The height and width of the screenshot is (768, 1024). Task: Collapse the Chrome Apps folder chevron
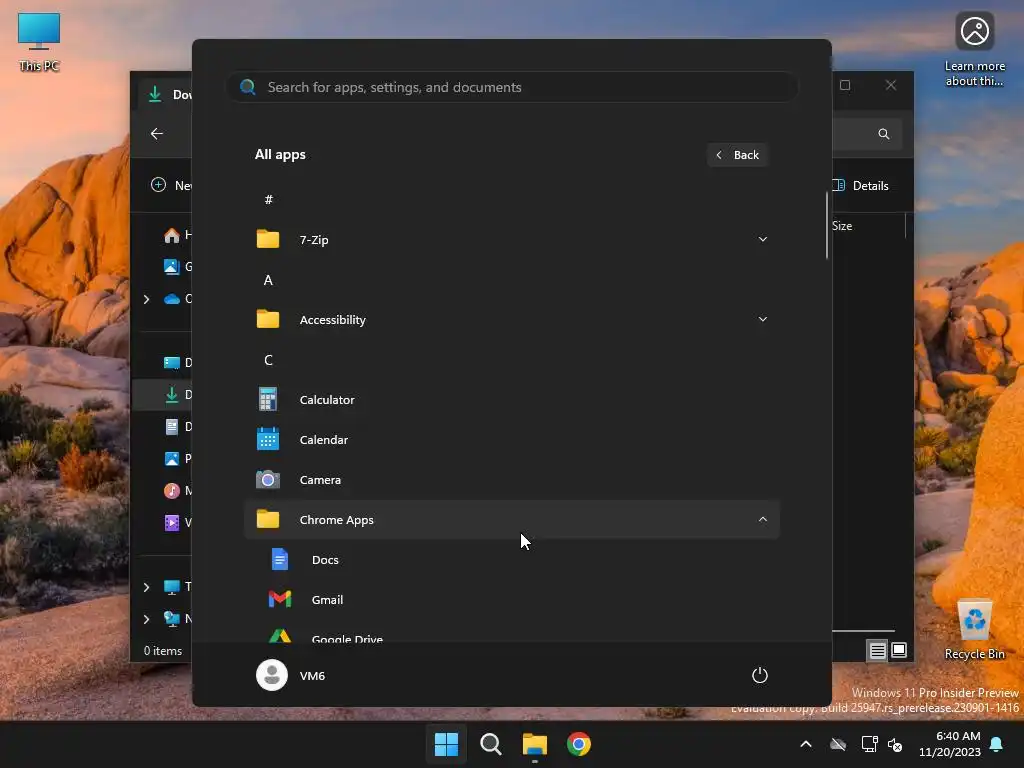pos(762,519)
